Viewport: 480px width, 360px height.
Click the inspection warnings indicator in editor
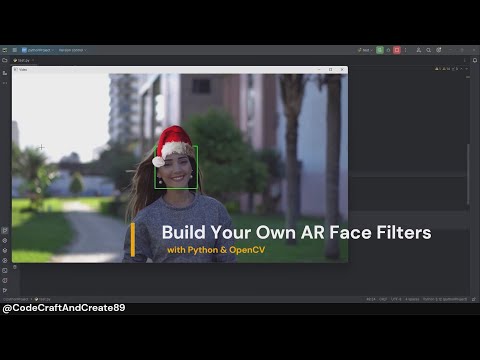[447, 69]
